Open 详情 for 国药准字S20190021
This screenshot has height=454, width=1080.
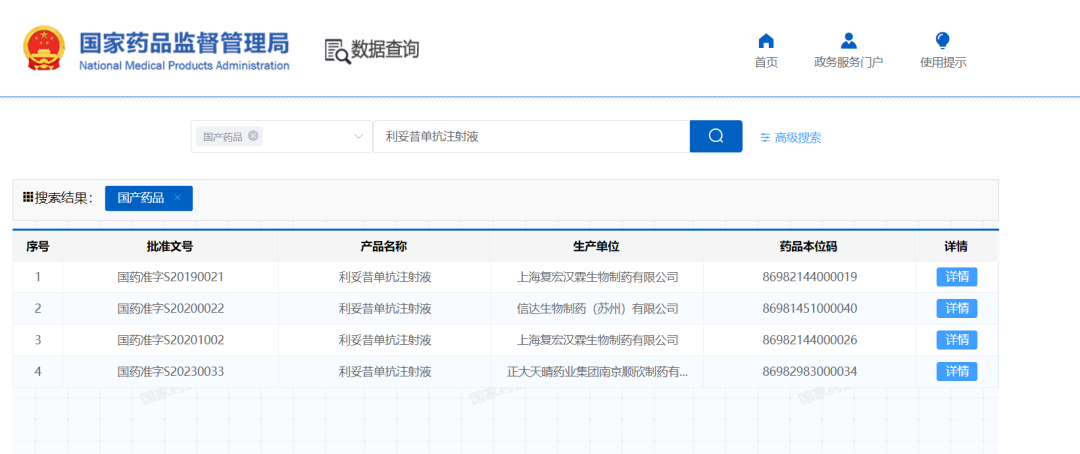point(957,277)
